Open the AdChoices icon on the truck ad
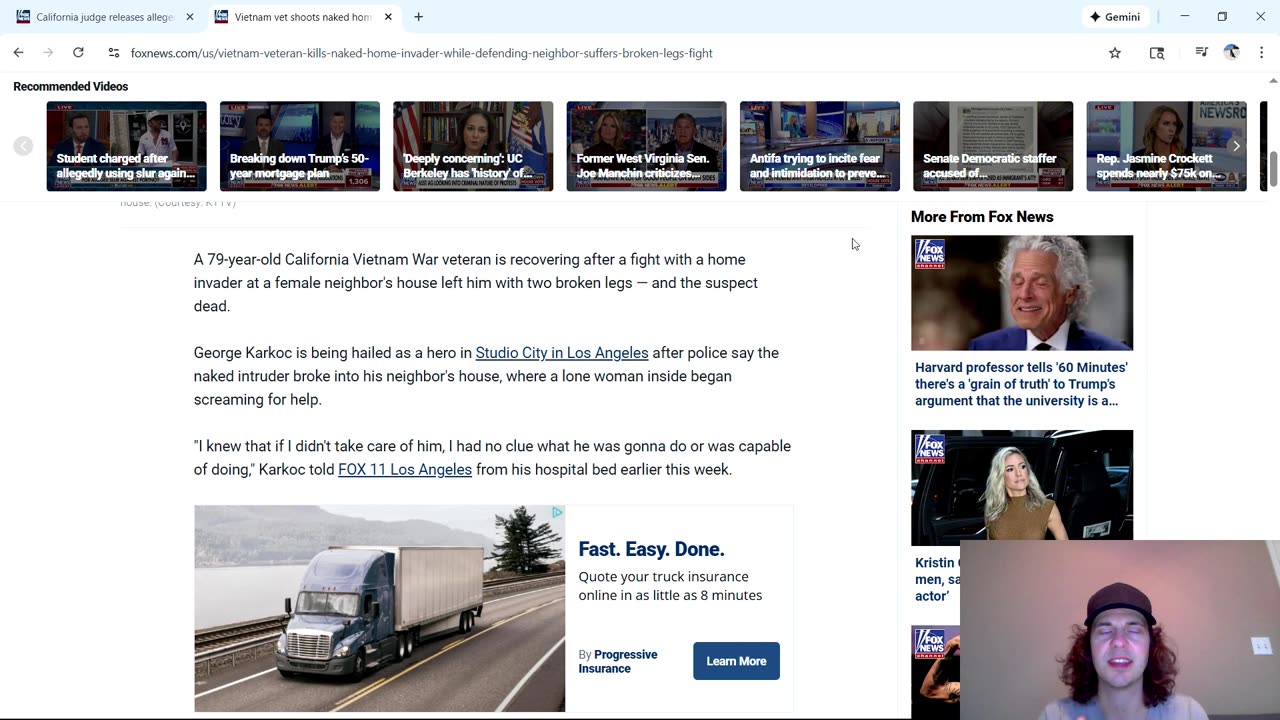 tap(557, 513)
